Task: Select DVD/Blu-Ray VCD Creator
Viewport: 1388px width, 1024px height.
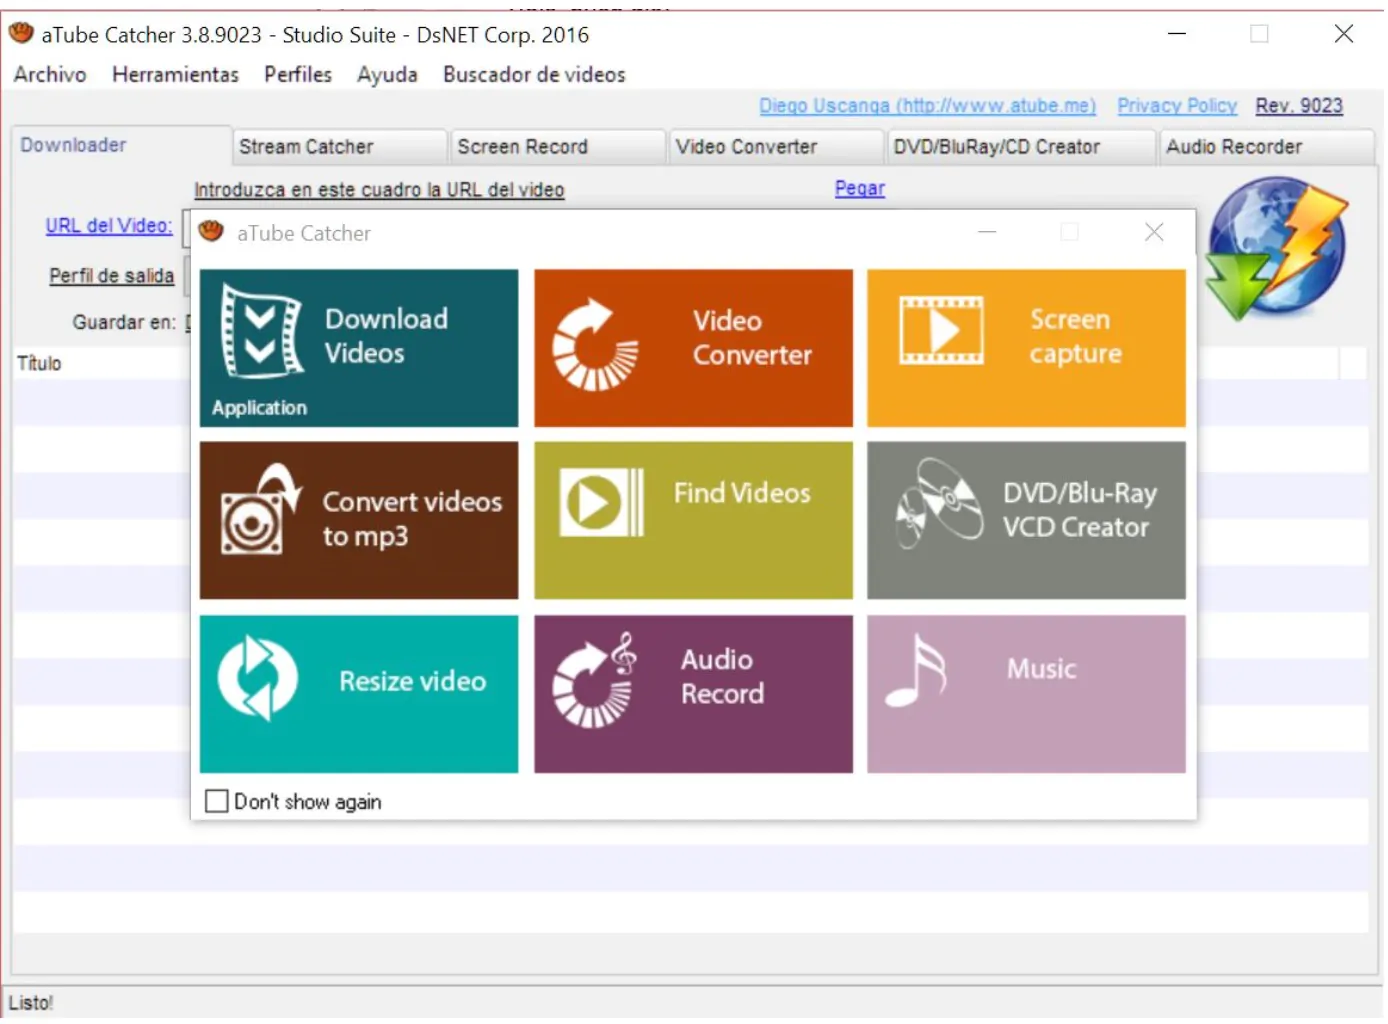Action: (x=1026, y=520)
